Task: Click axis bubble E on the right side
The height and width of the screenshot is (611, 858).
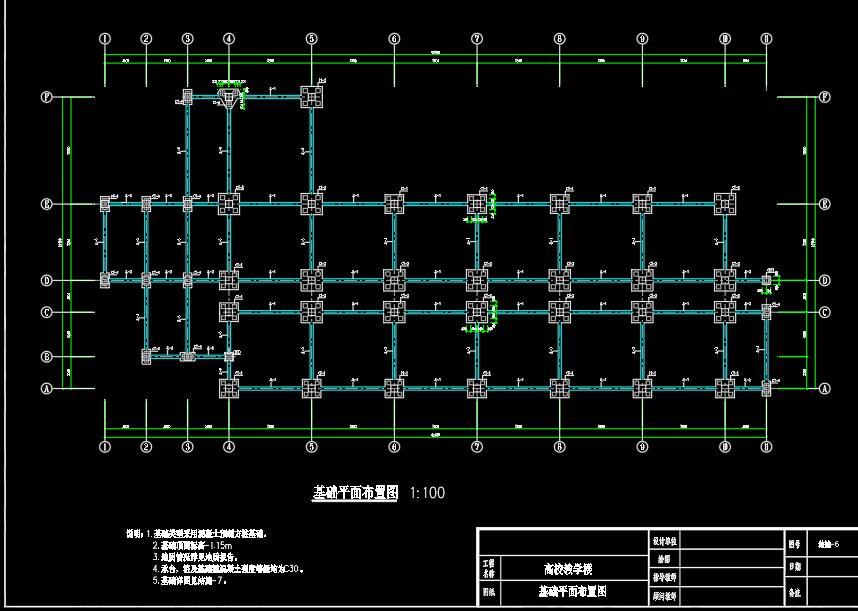Action: [825, 204]
